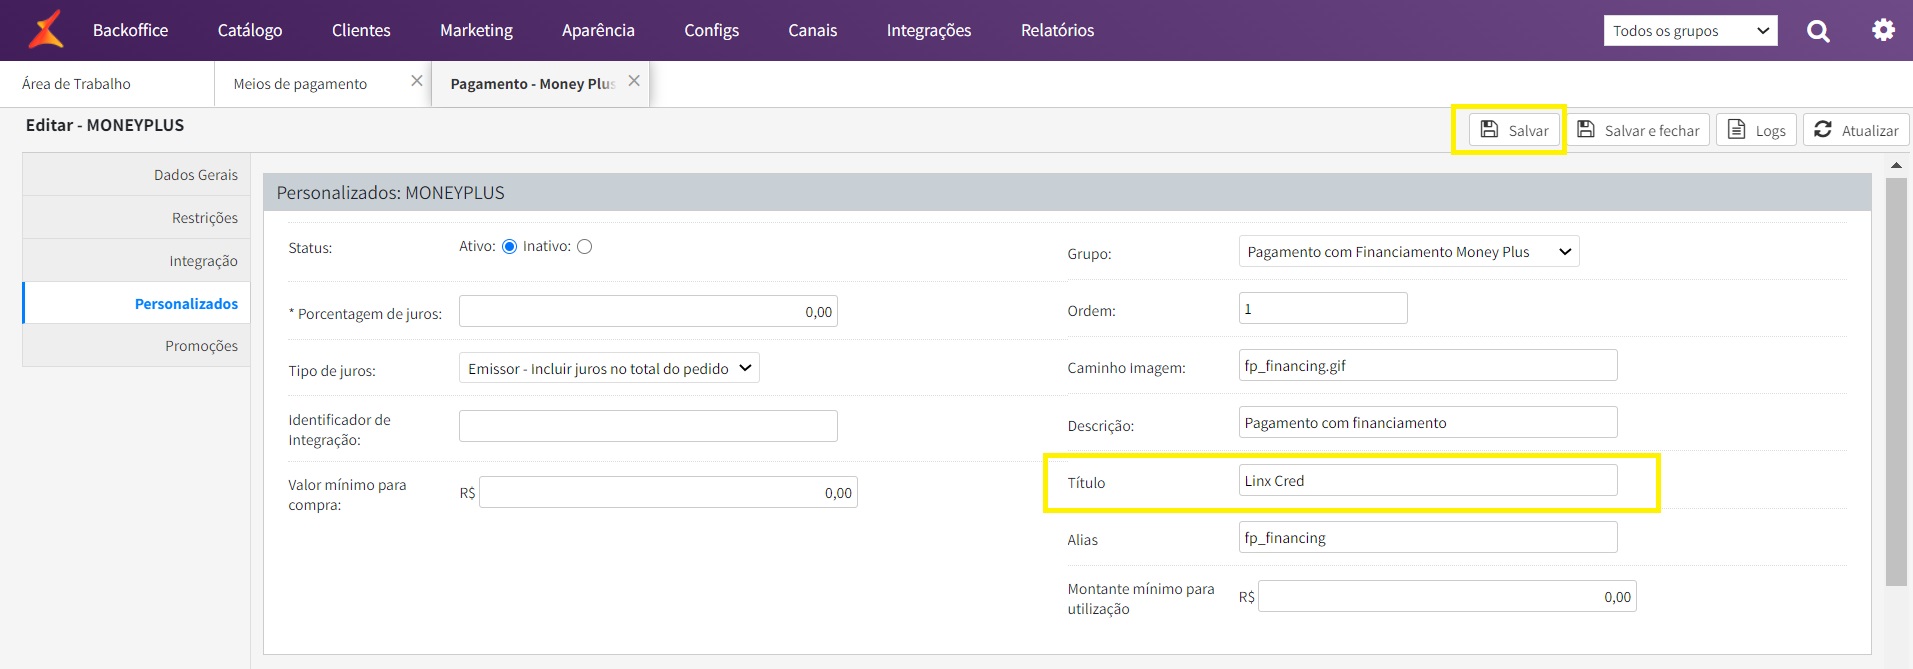
Task: Open the Logs button
Action: [1757, 130]
